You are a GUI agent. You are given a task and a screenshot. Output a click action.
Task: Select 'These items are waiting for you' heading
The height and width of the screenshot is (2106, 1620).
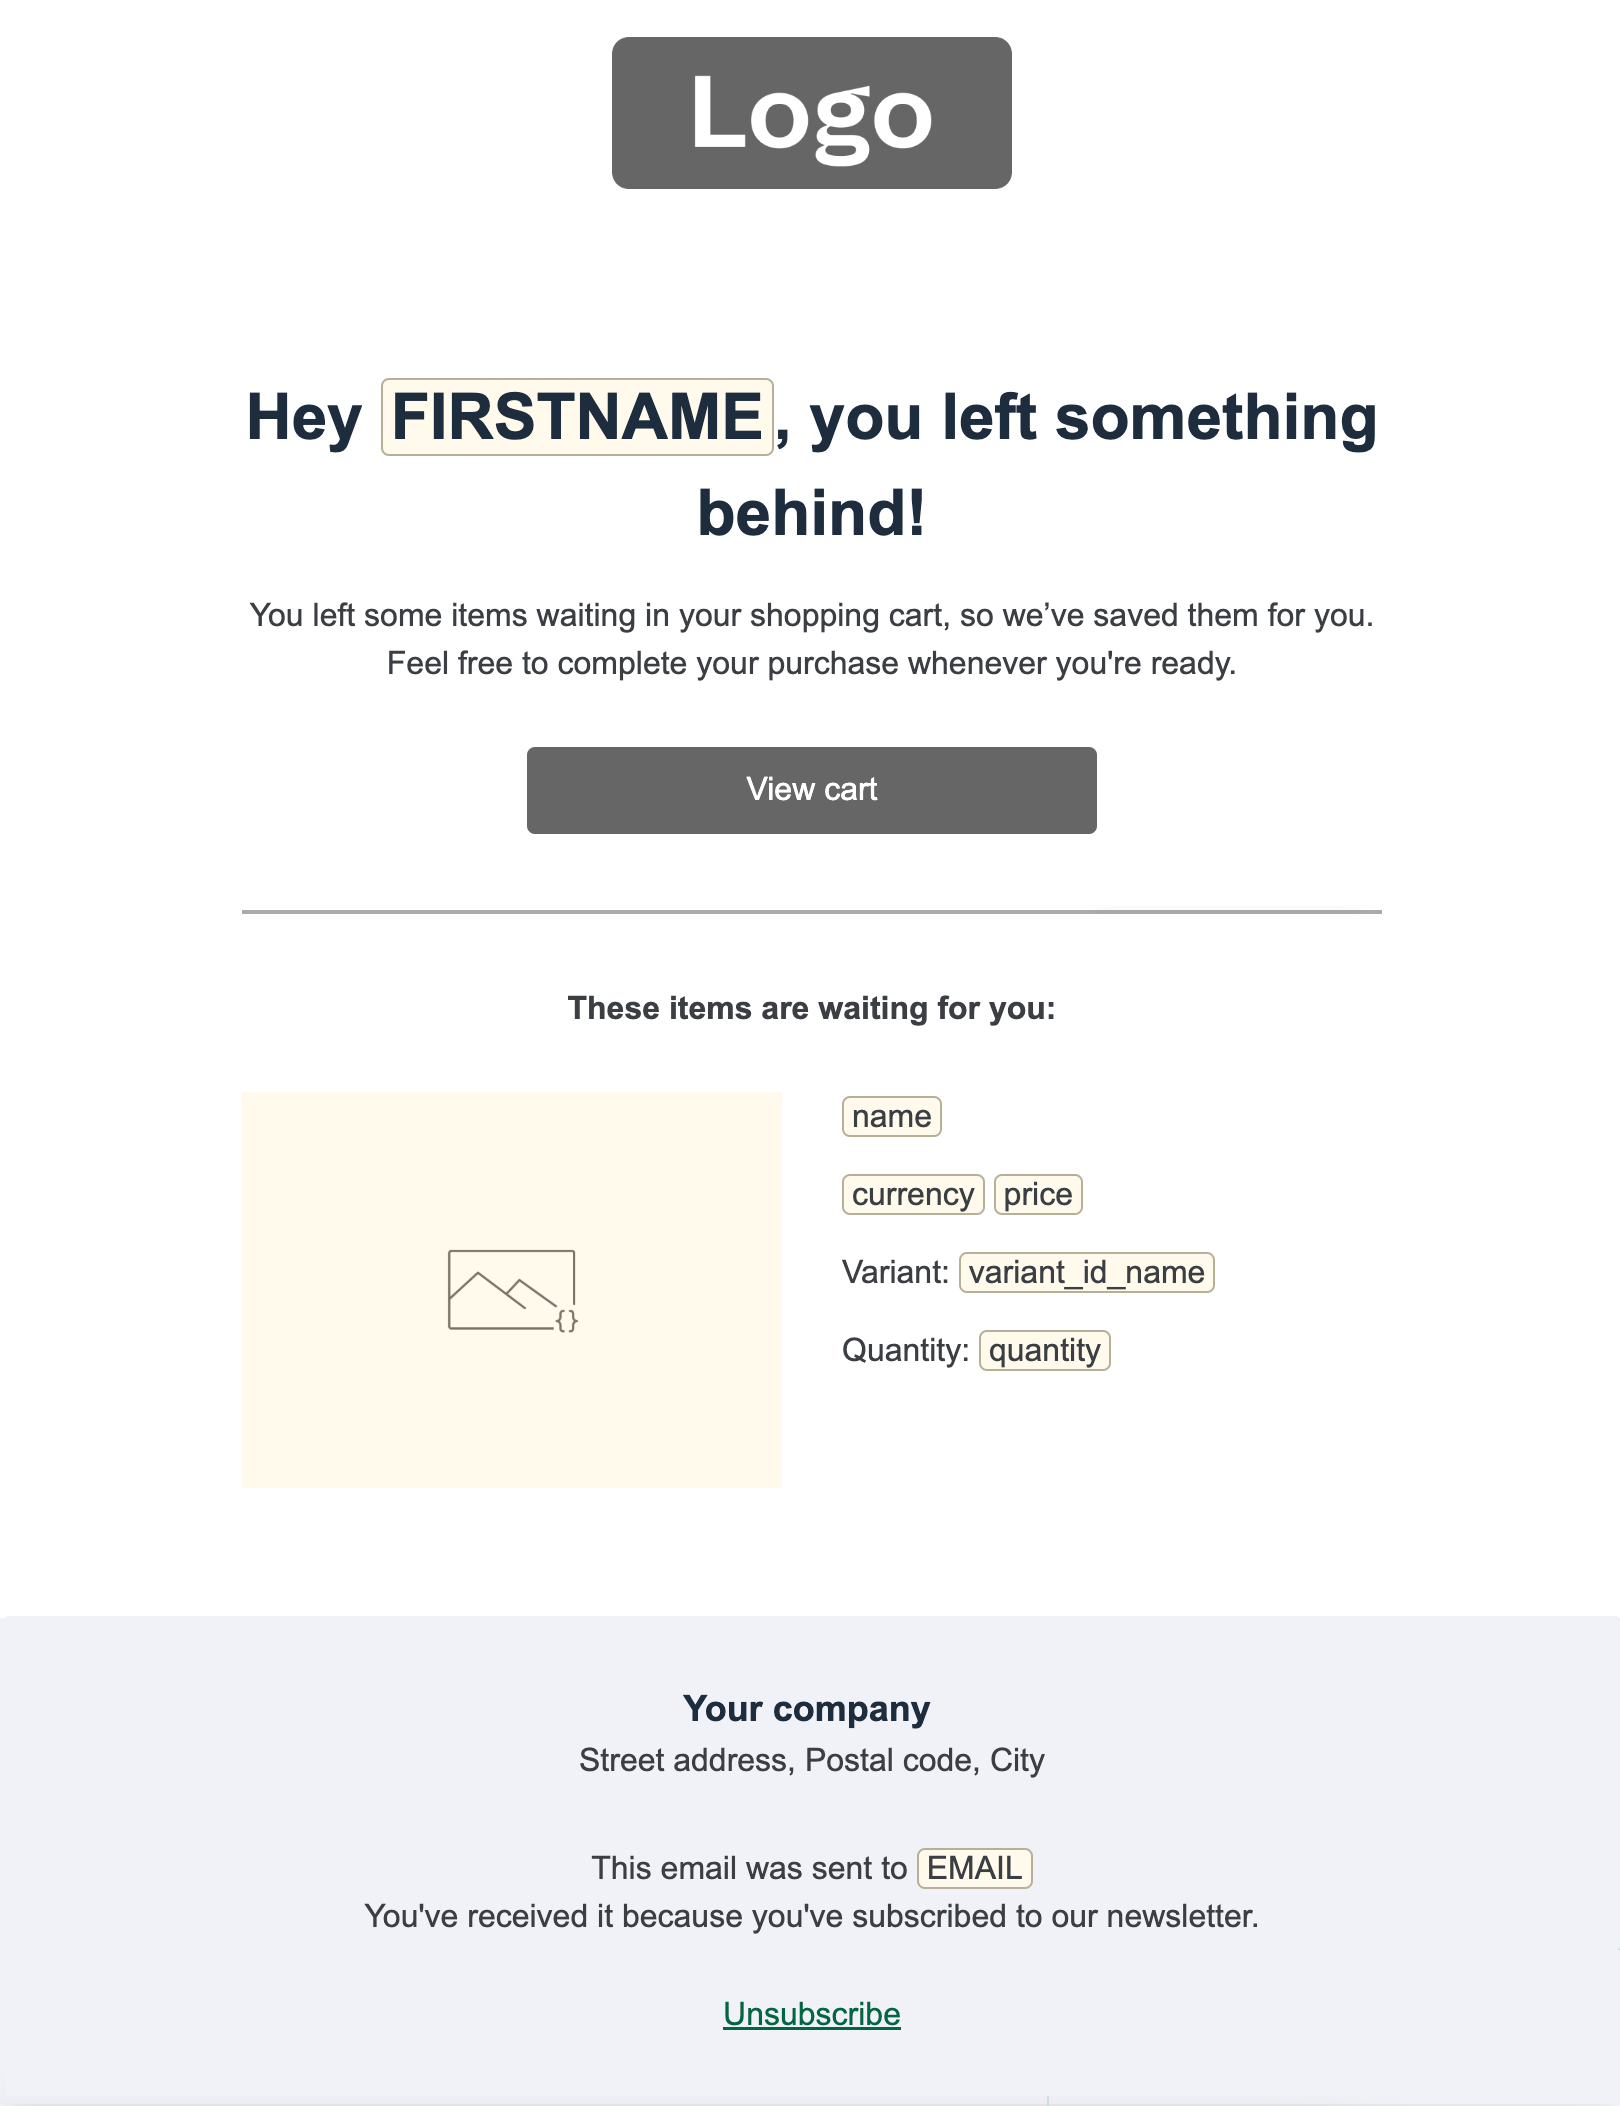(x=811, y=1008)
